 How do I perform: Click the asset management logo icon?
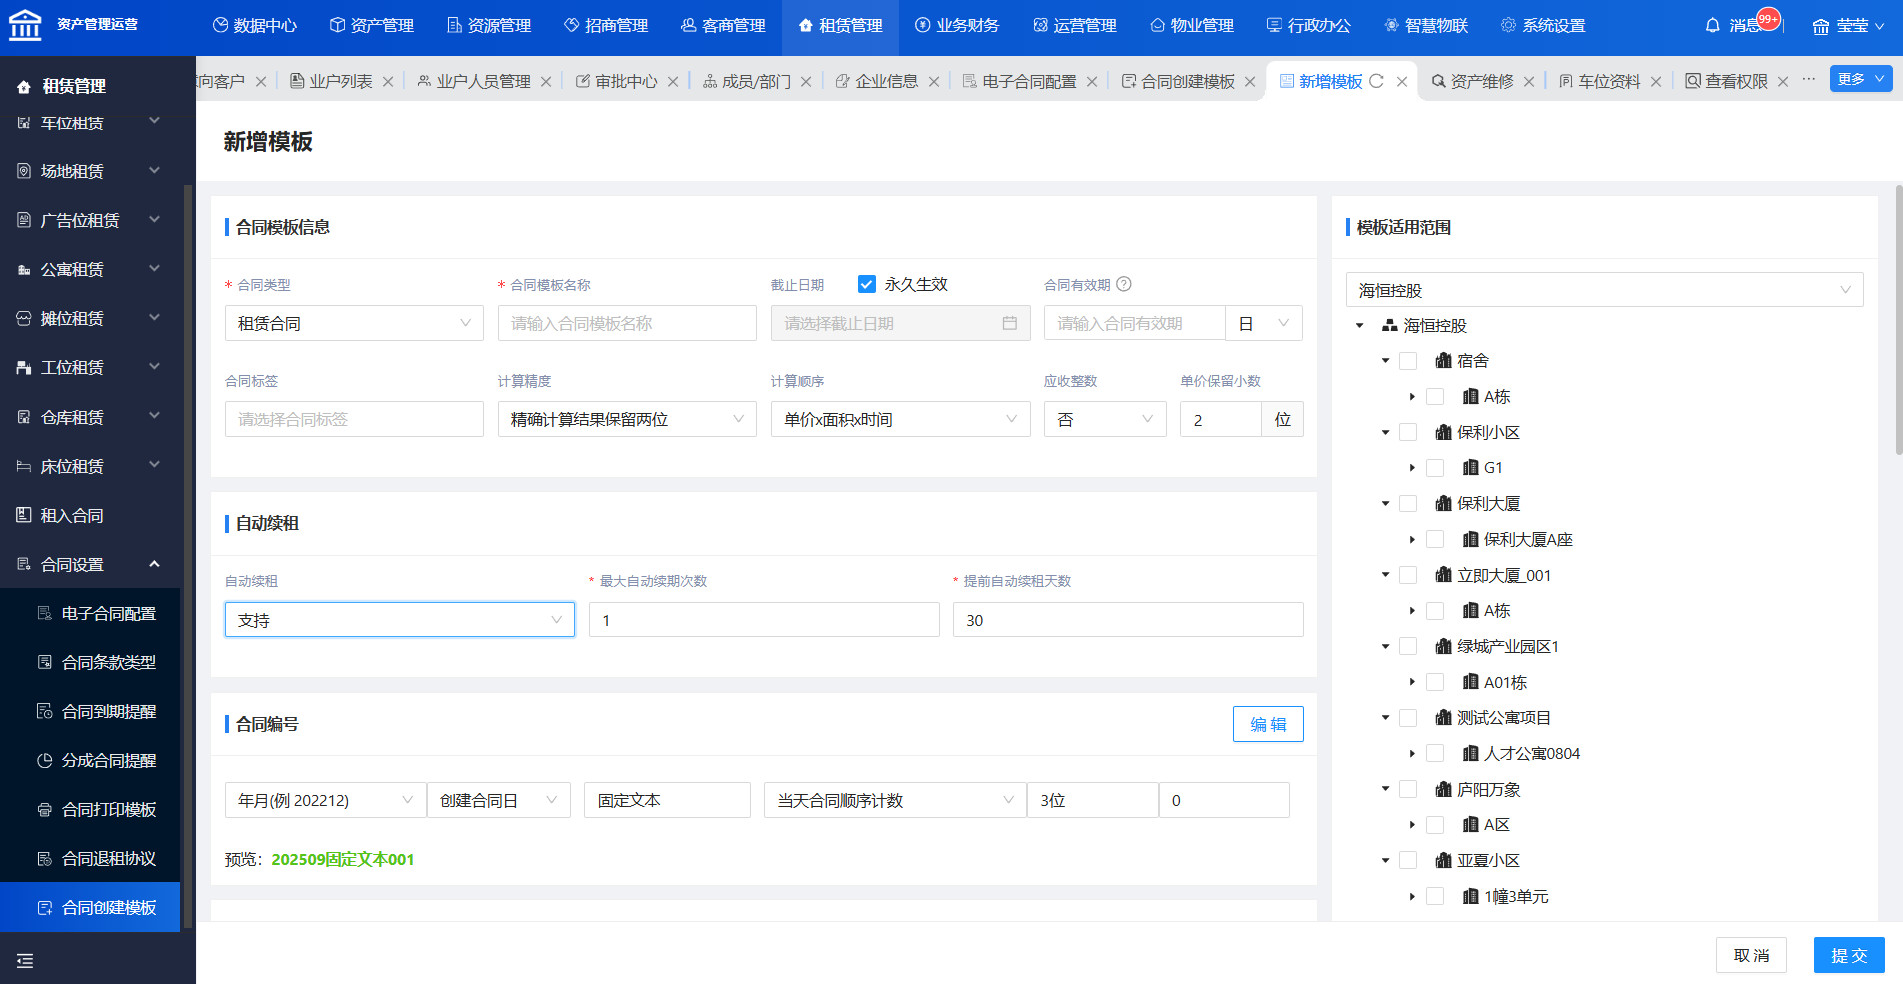tap(25, 25)
